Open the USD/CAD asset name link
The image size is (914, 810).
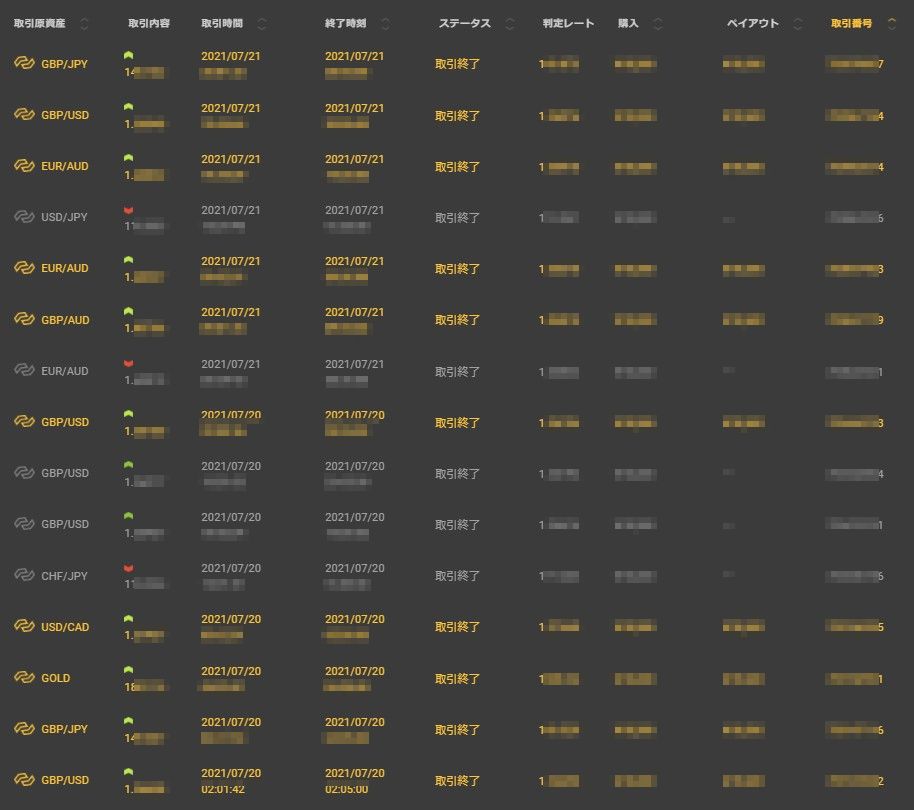[65, 627]
